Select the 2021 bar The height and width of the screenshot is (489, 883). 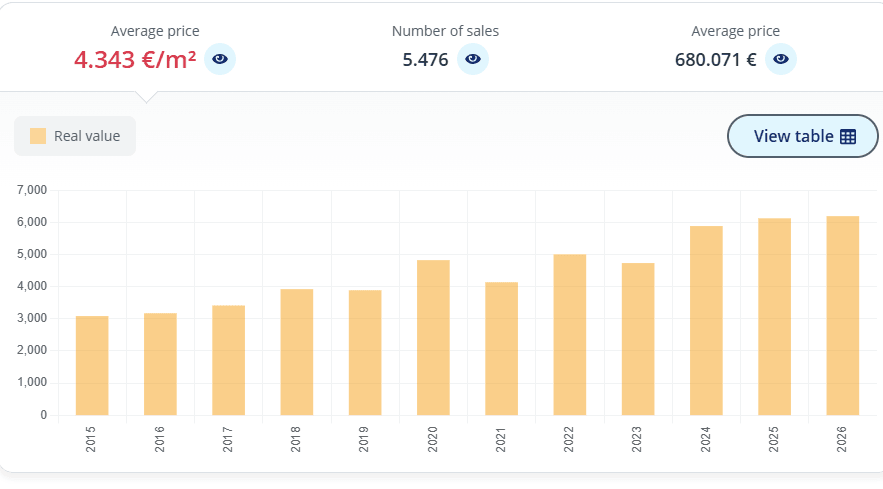click(502, 349)
